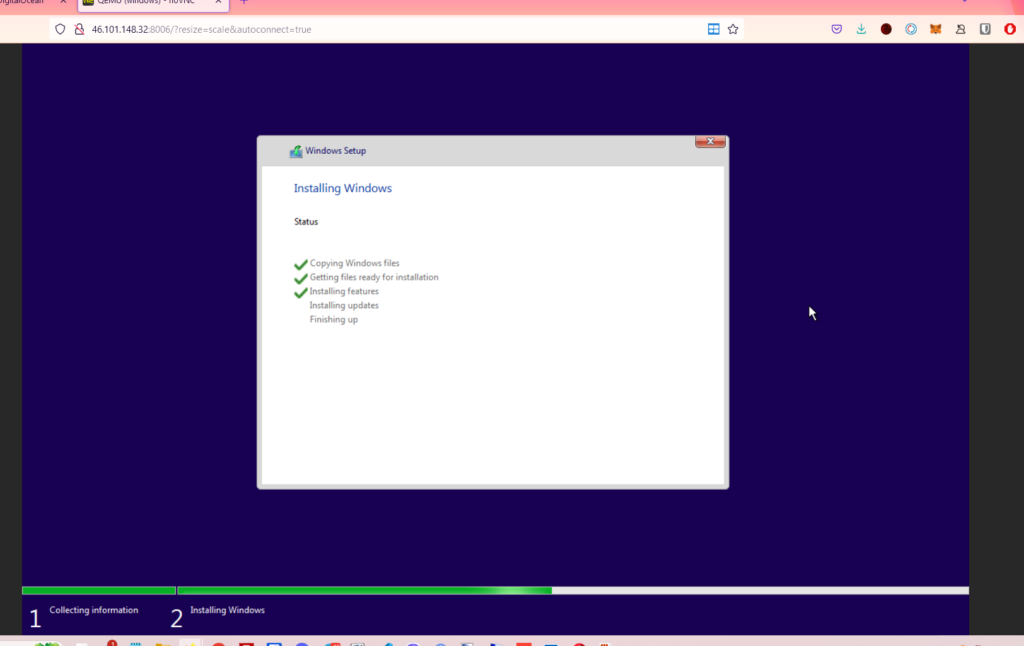This screenshot has height=646, width=1024.
Task: Close the Windows Setup dialog
Action: tap(710, 142)
